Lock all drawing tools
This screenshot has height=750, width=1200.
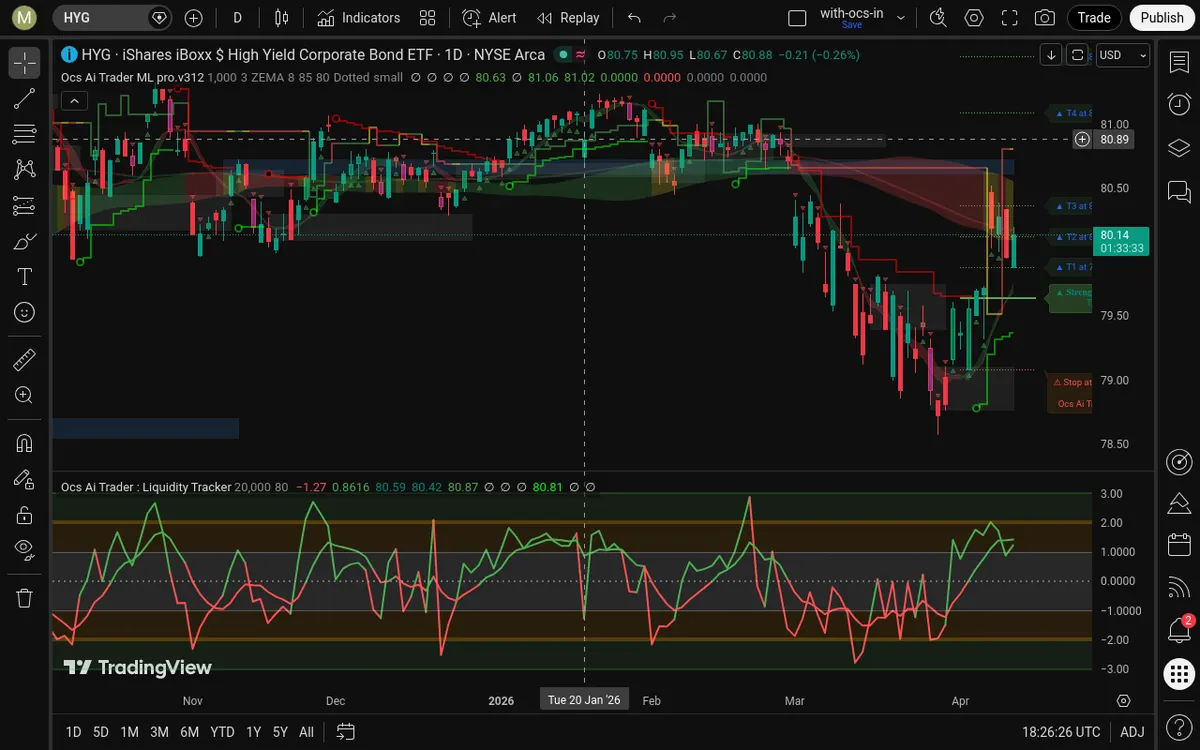point(25,515)
